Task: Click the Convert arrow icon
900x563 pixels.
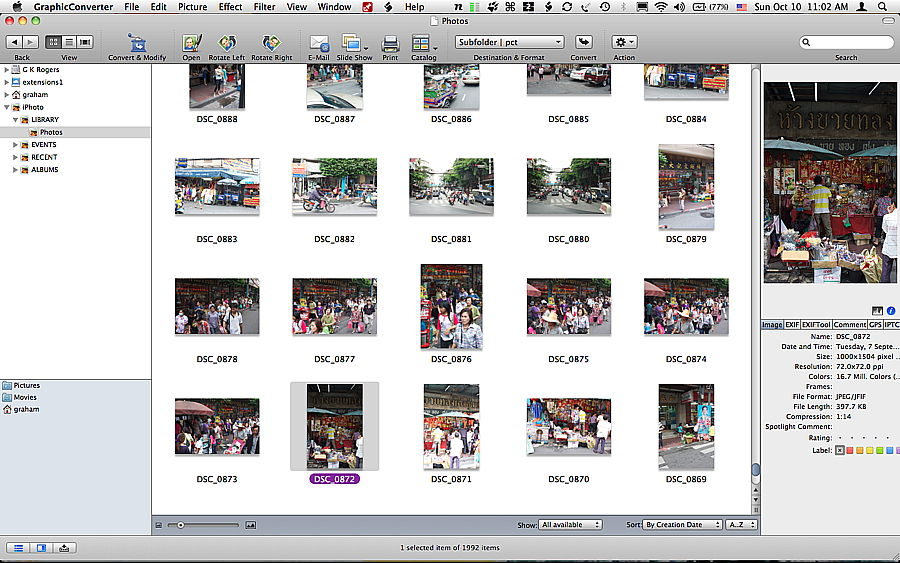Action: click(584, 42)
